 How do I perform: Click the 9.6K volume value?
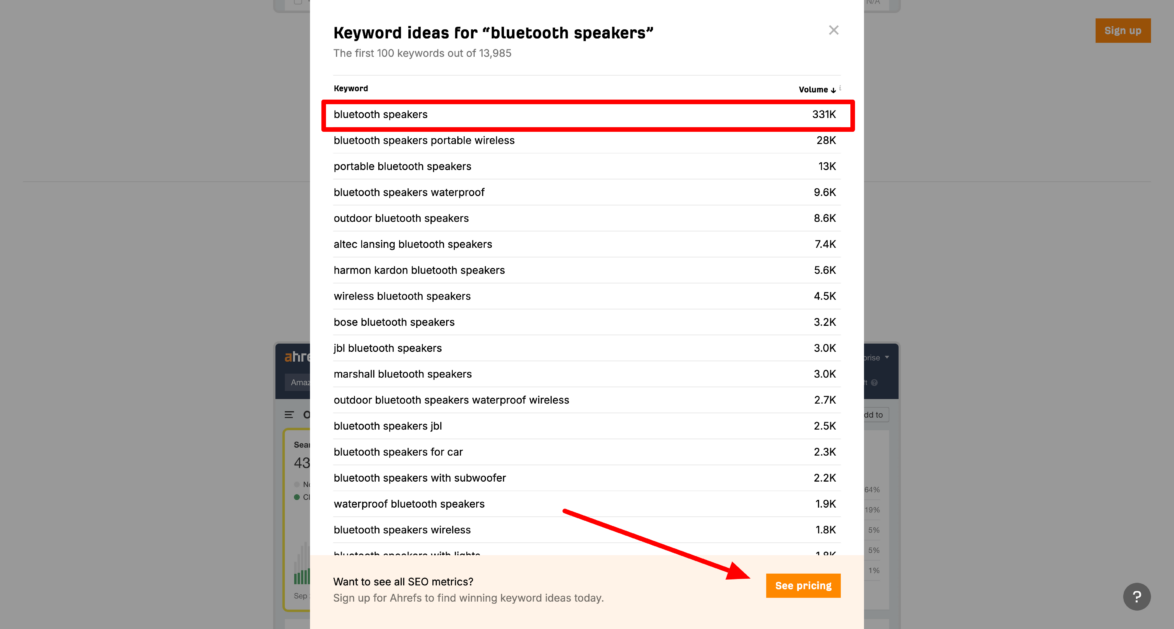coord(824,192)
